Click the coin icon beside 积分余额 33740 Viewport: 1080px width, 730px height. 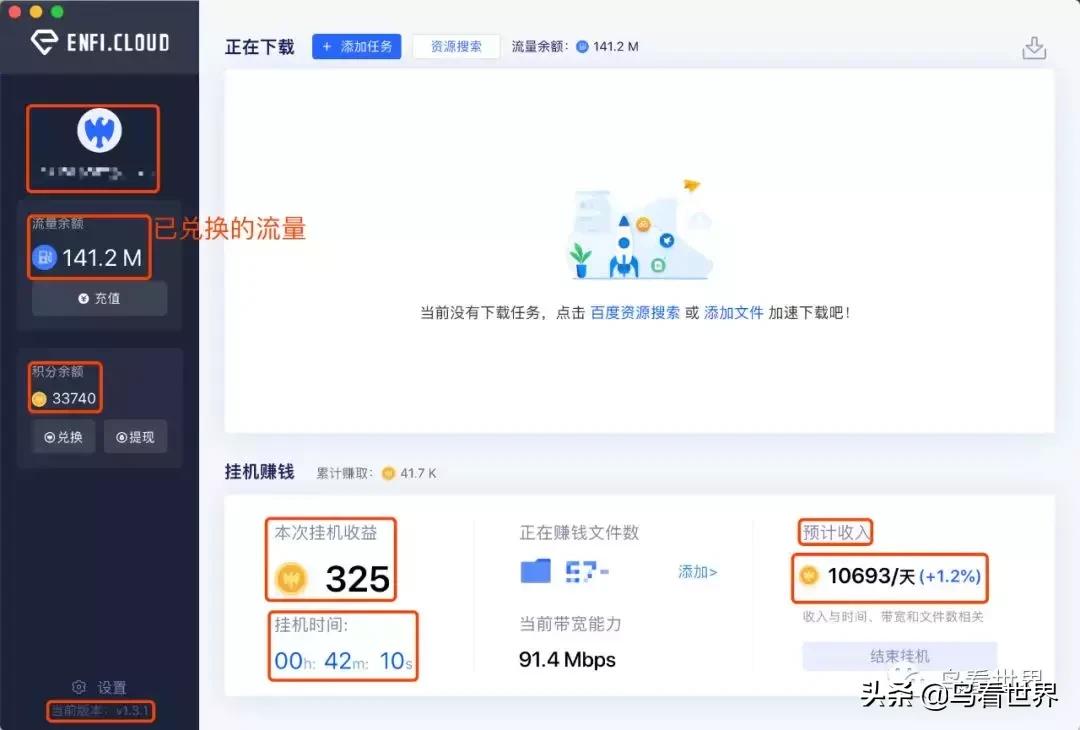click(38, 399)
